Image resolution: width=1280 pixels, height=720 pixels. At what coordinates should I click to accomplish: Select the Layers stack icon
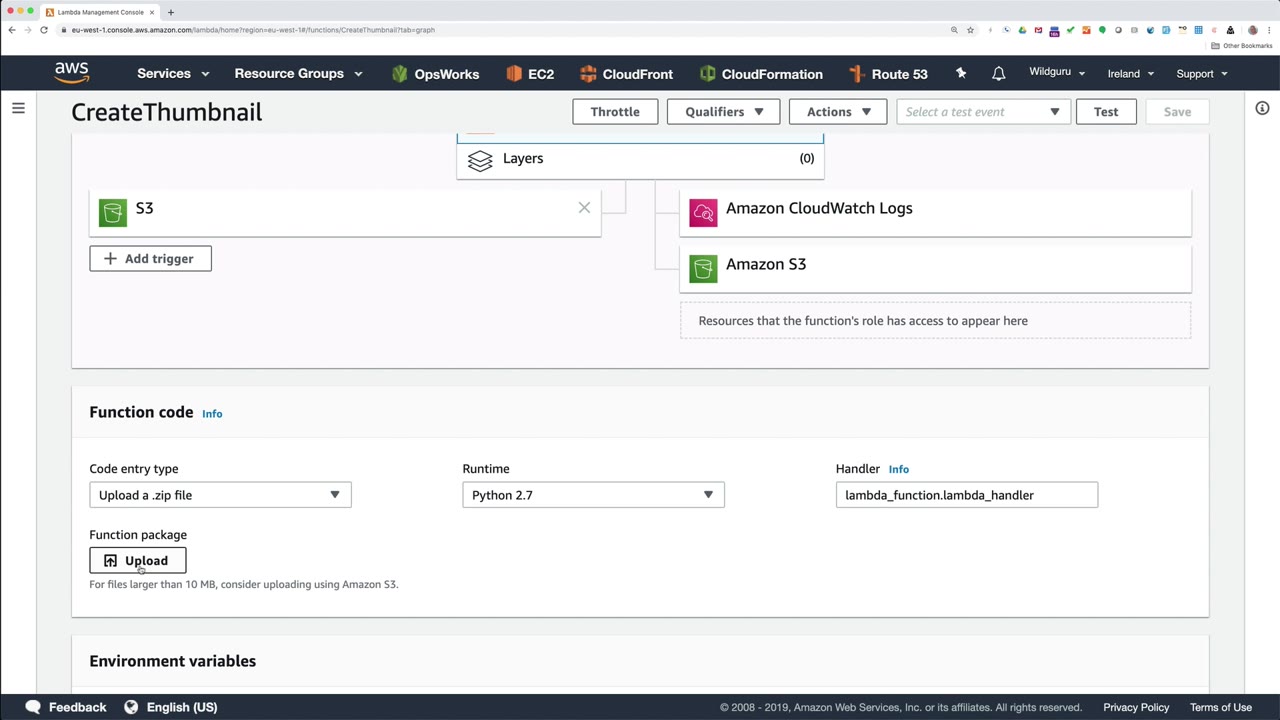pos(480,160)
